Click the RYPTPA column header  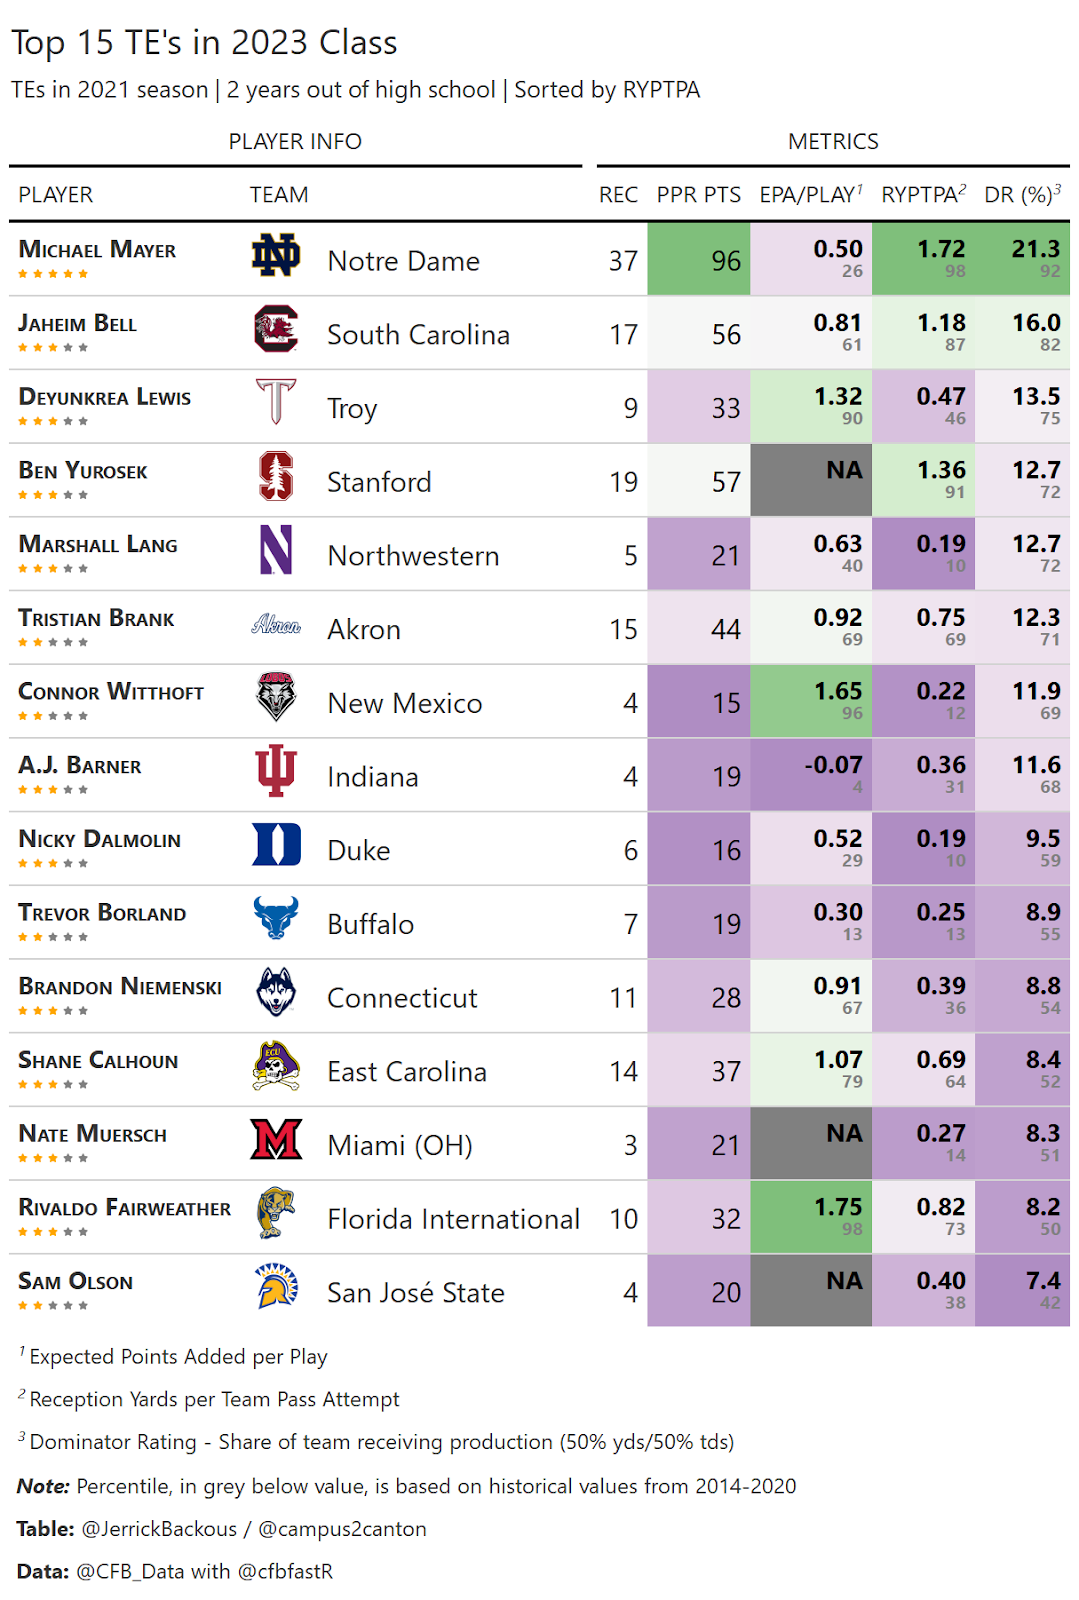(922, 195)
